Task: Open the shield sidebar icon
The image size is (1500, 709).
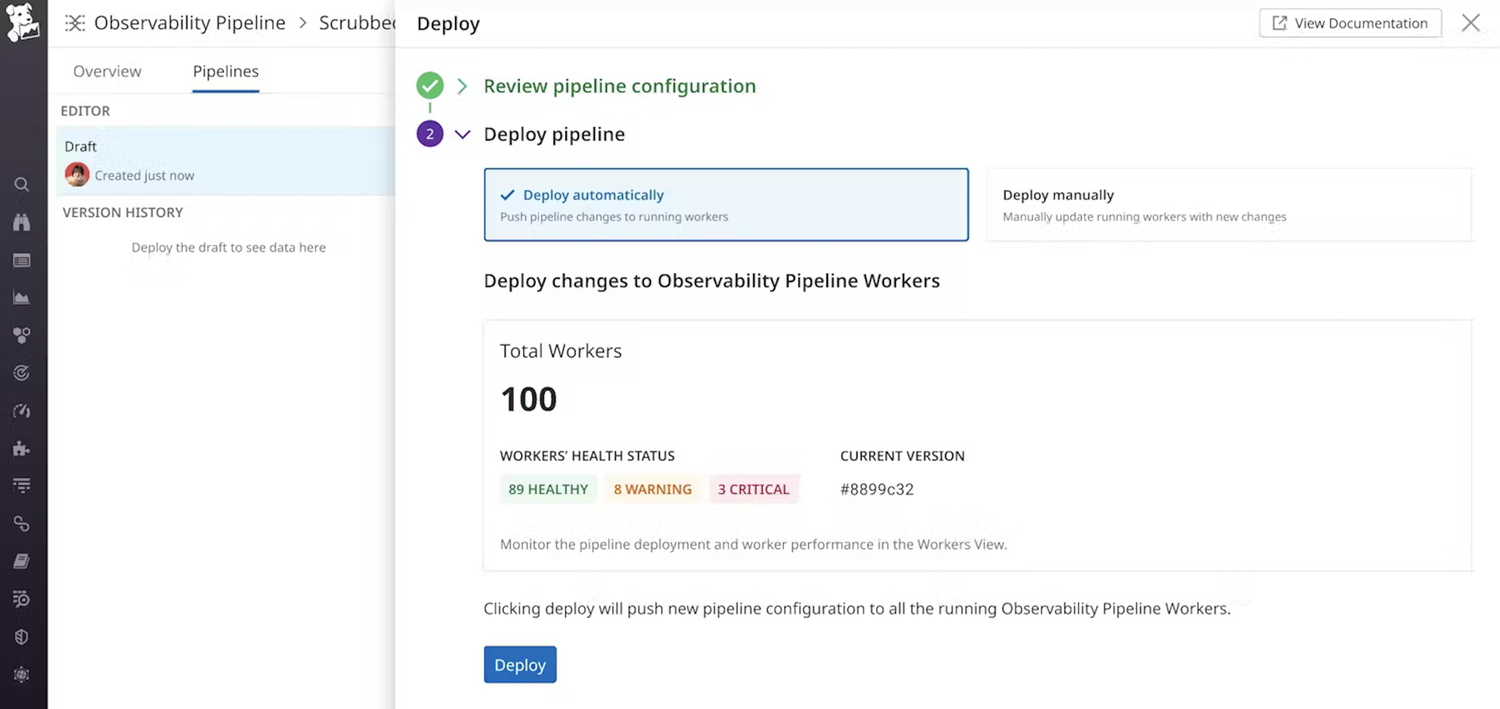Action: (22, 637)
